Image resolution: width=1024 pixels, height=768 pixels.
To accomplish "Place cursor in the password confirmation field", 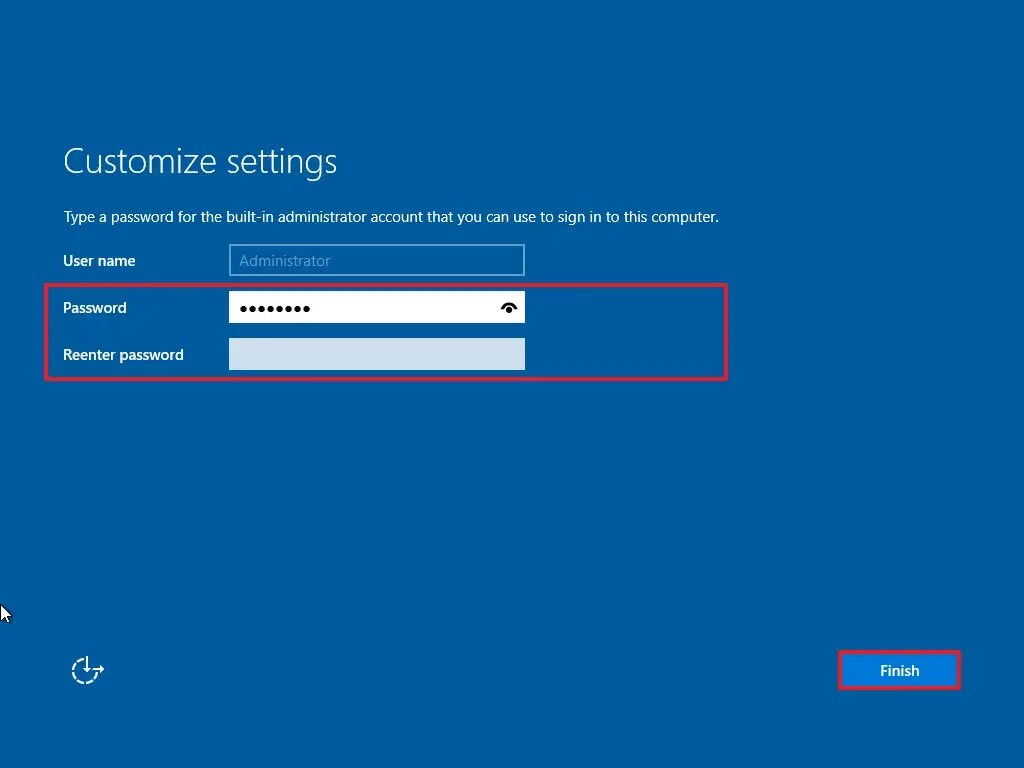I will click(376, 354).
